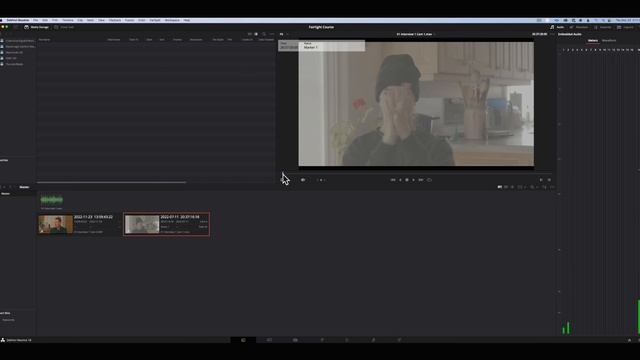Switch to the Meters tab
640x360 pixels.
coord(593,40)
